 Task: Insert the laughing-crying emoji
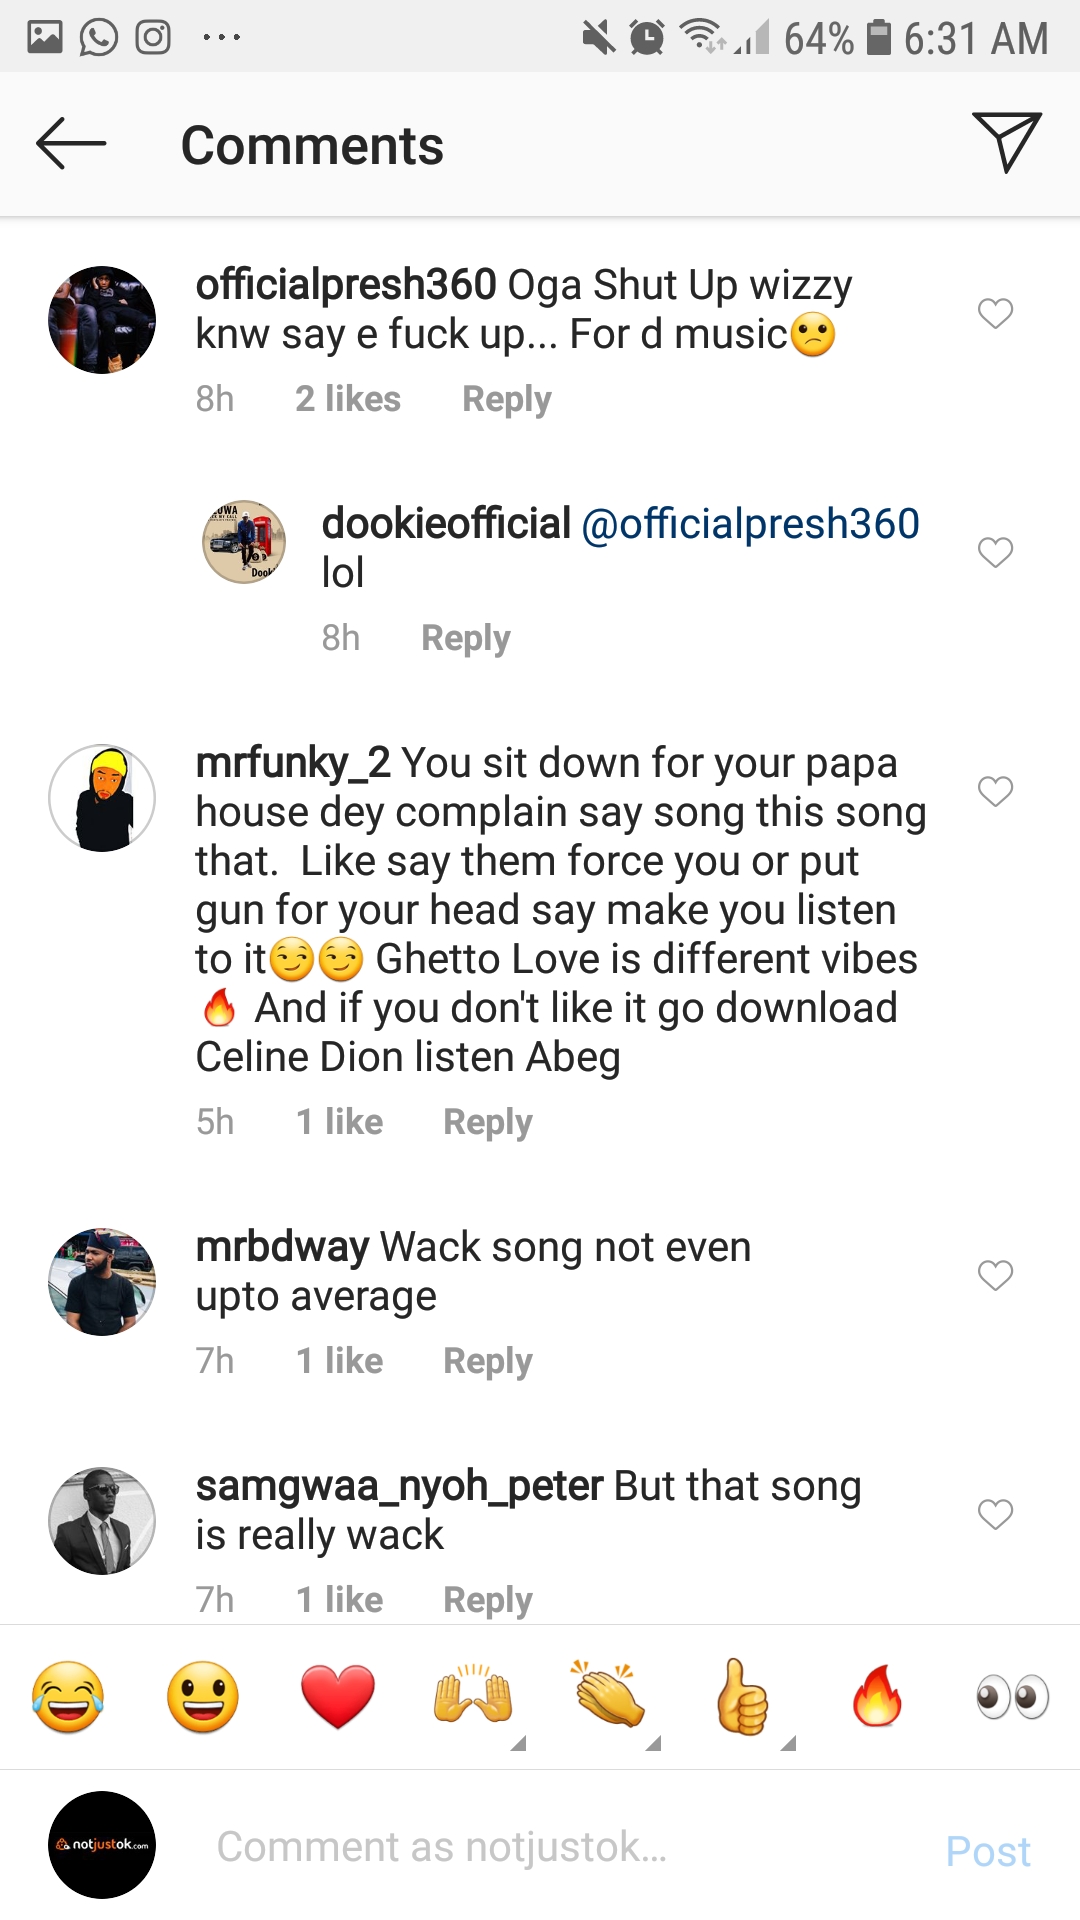point(68,1697)
